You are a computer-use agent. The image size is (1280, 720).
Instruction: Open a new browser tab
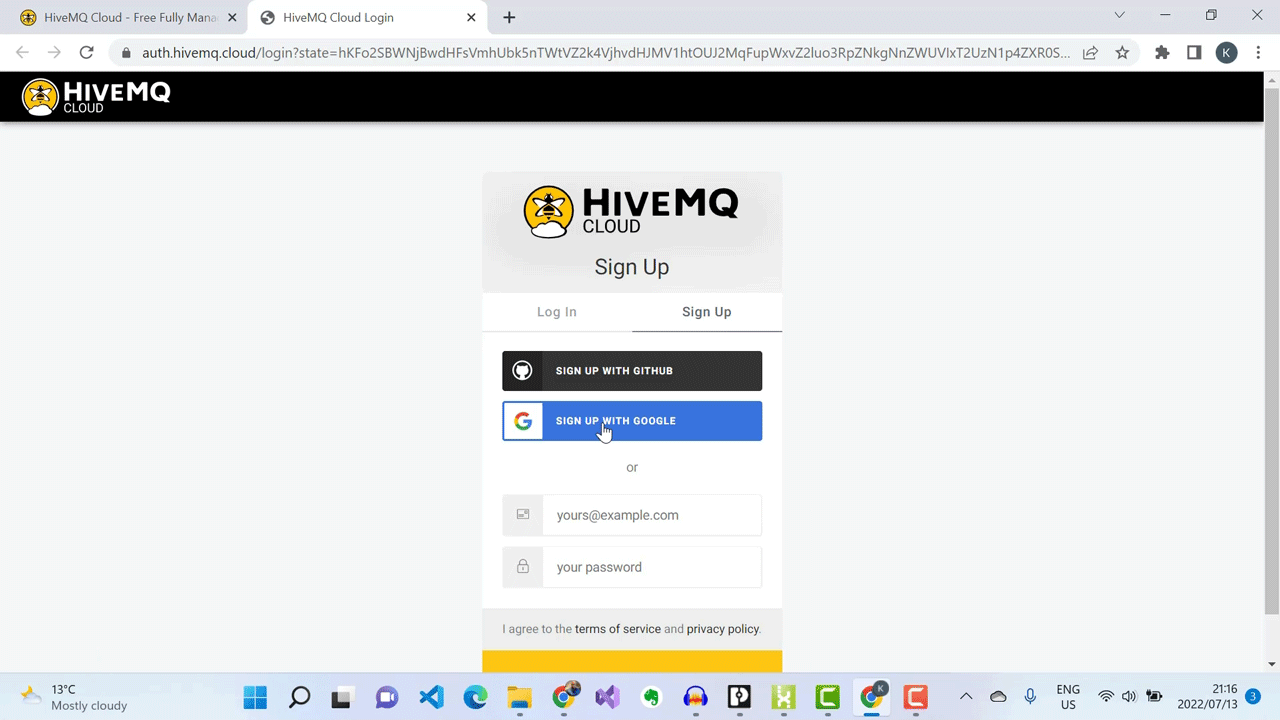(x=509, y=17)
